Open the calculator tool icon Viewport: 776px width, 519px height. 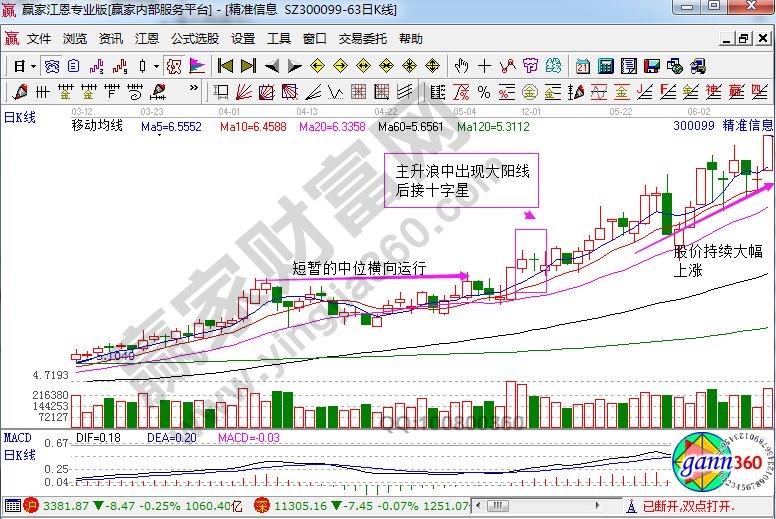pos(606,66)
